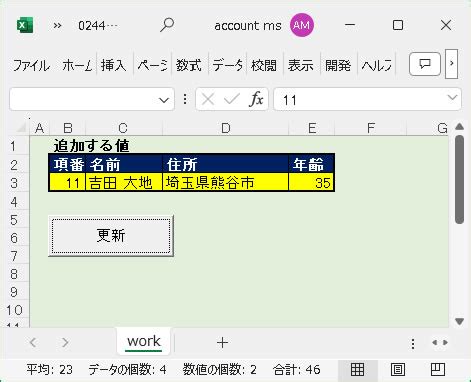Screen dimensions: 471x382
Task: Select column F header
Action: click(371, 128)
